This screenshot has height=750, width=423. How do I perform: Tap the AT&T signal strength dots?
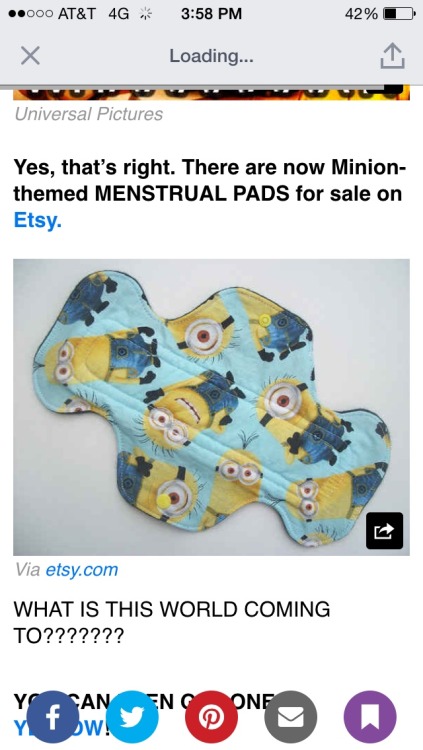click(30, 14)
